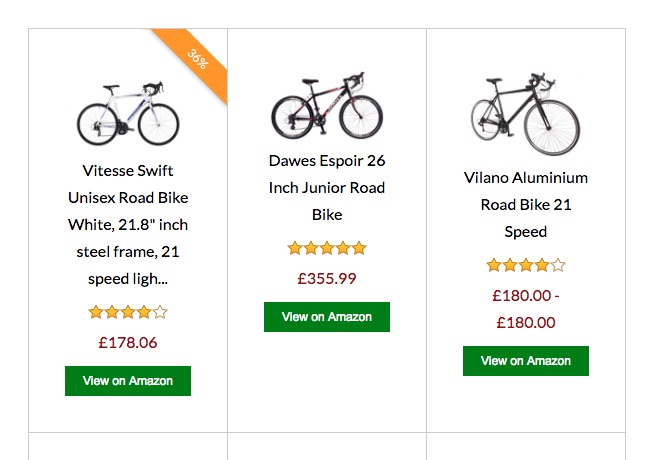The image size is (657, 460).
Task: Open the Dawes Espoir 26 Inch Junior title
Action: click(327, 187)
